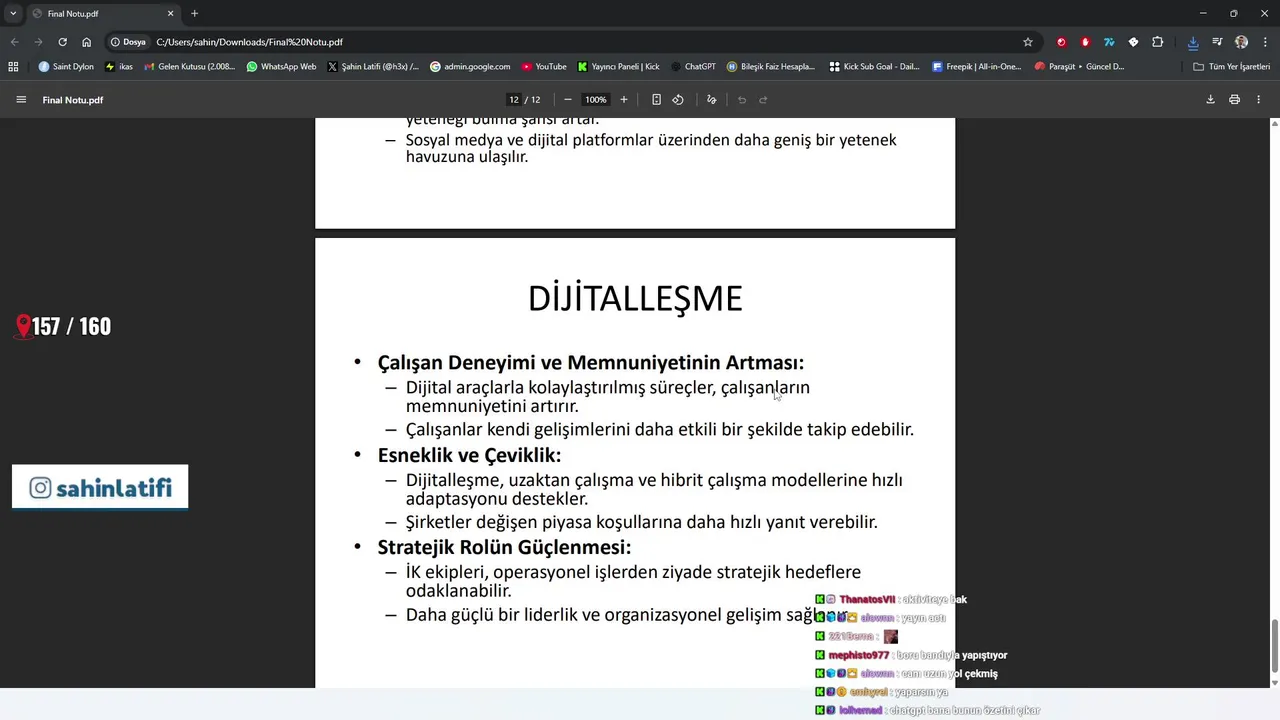Click the sahinlatifi Instagram badge
Viewport: 1280px width, 720px height.
pos(100,487)
